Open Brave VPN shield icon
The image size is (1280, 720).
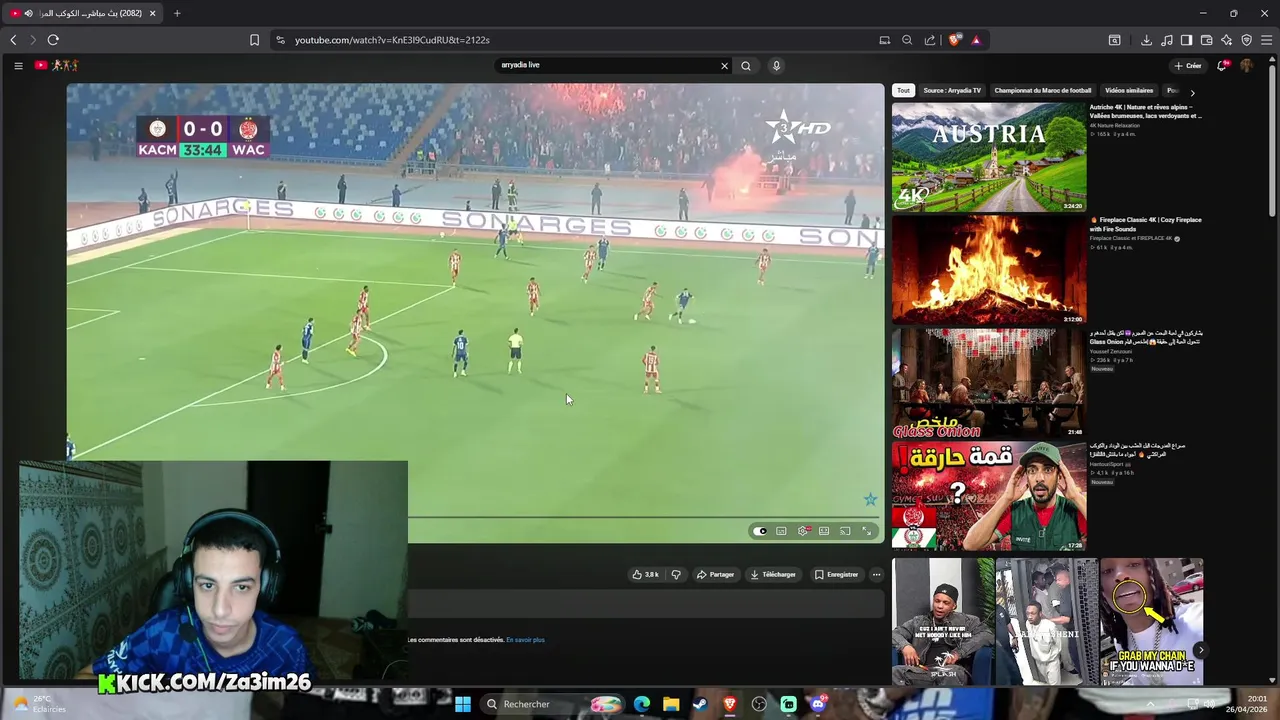1246,40
